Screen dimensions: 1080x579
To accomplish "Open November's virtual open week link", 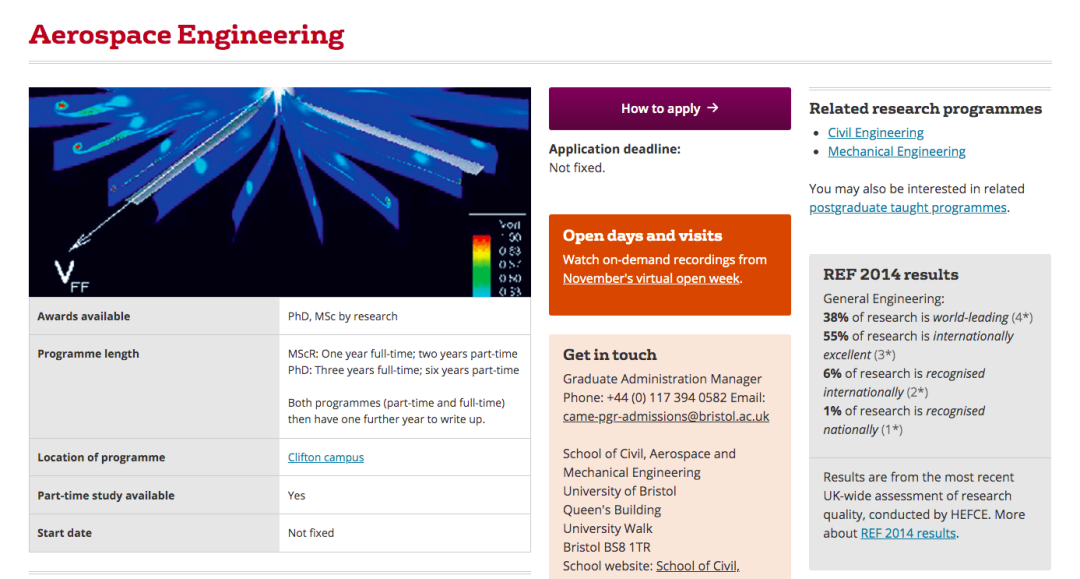I will (651, 279).
